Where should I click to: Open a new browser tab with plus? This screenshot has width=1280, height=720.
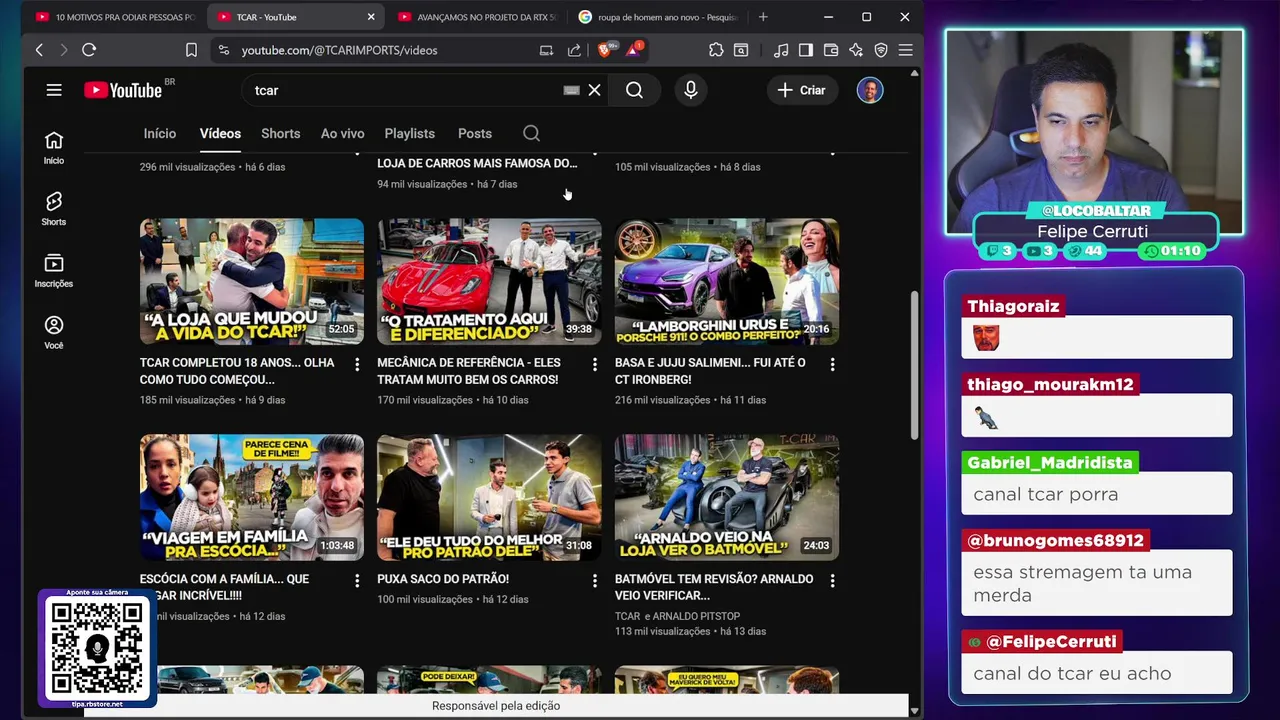point(763,17)
